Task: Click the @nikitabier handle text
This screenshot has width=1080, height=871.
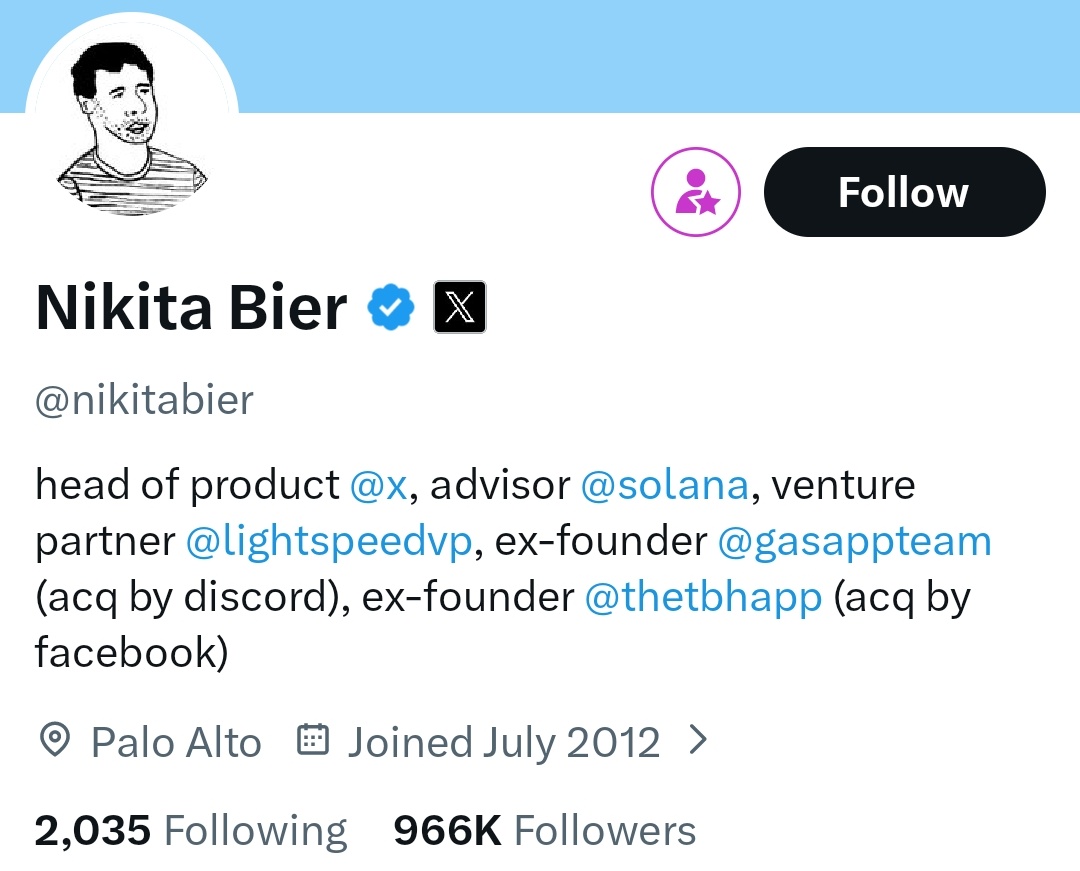Action: (144, 400)
